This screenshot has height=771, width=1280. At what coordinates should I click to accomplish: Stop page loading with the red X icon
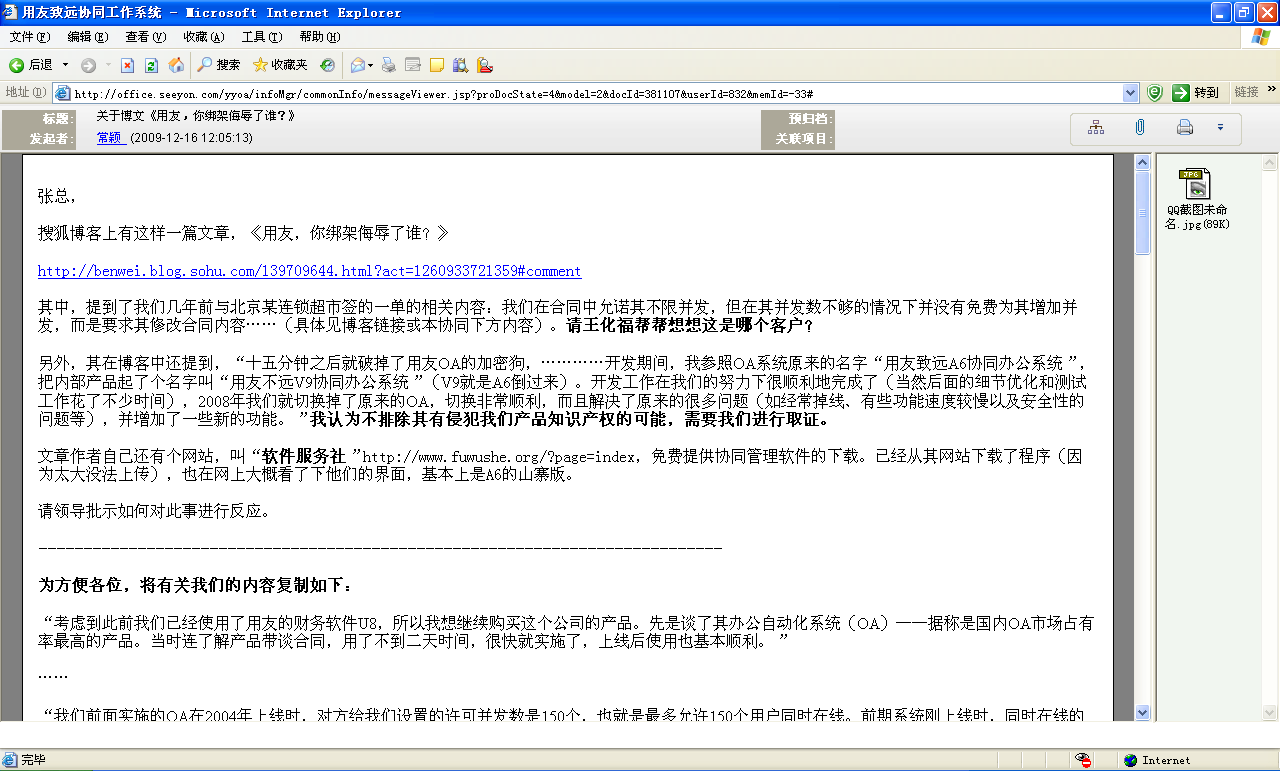coord(127,65)
